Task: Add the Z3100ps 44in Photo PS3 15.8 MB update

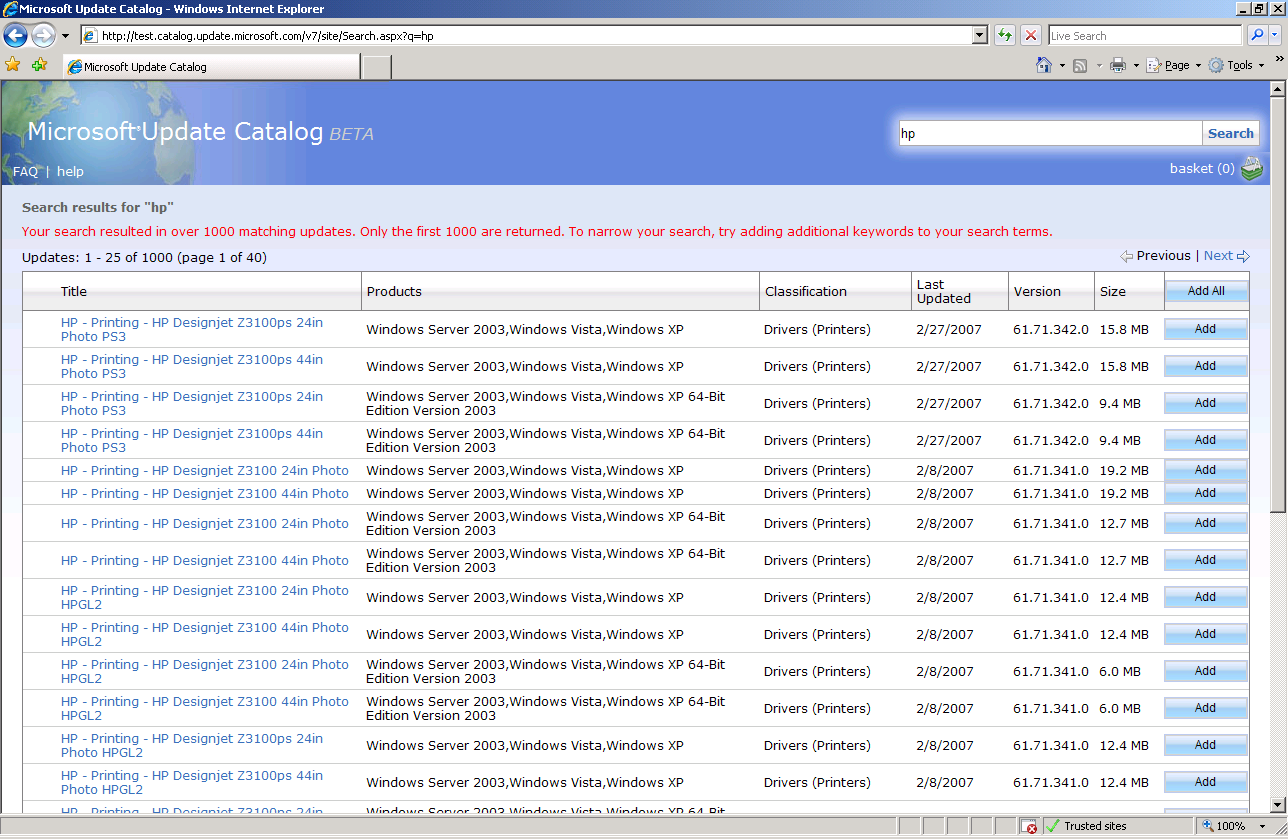Action: [x=1206, y=366]
